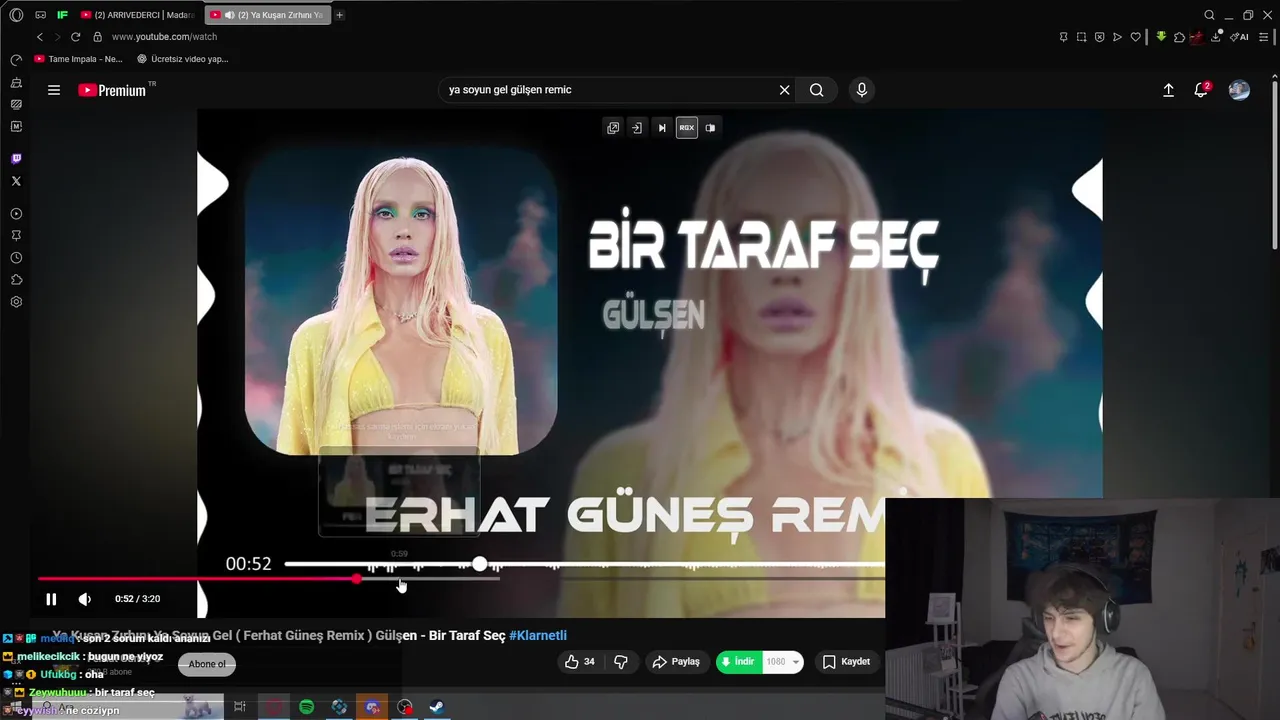Click the address bar URL
Image resolution: width=1280 pixels, height=720 pixels.
(164, 37)
